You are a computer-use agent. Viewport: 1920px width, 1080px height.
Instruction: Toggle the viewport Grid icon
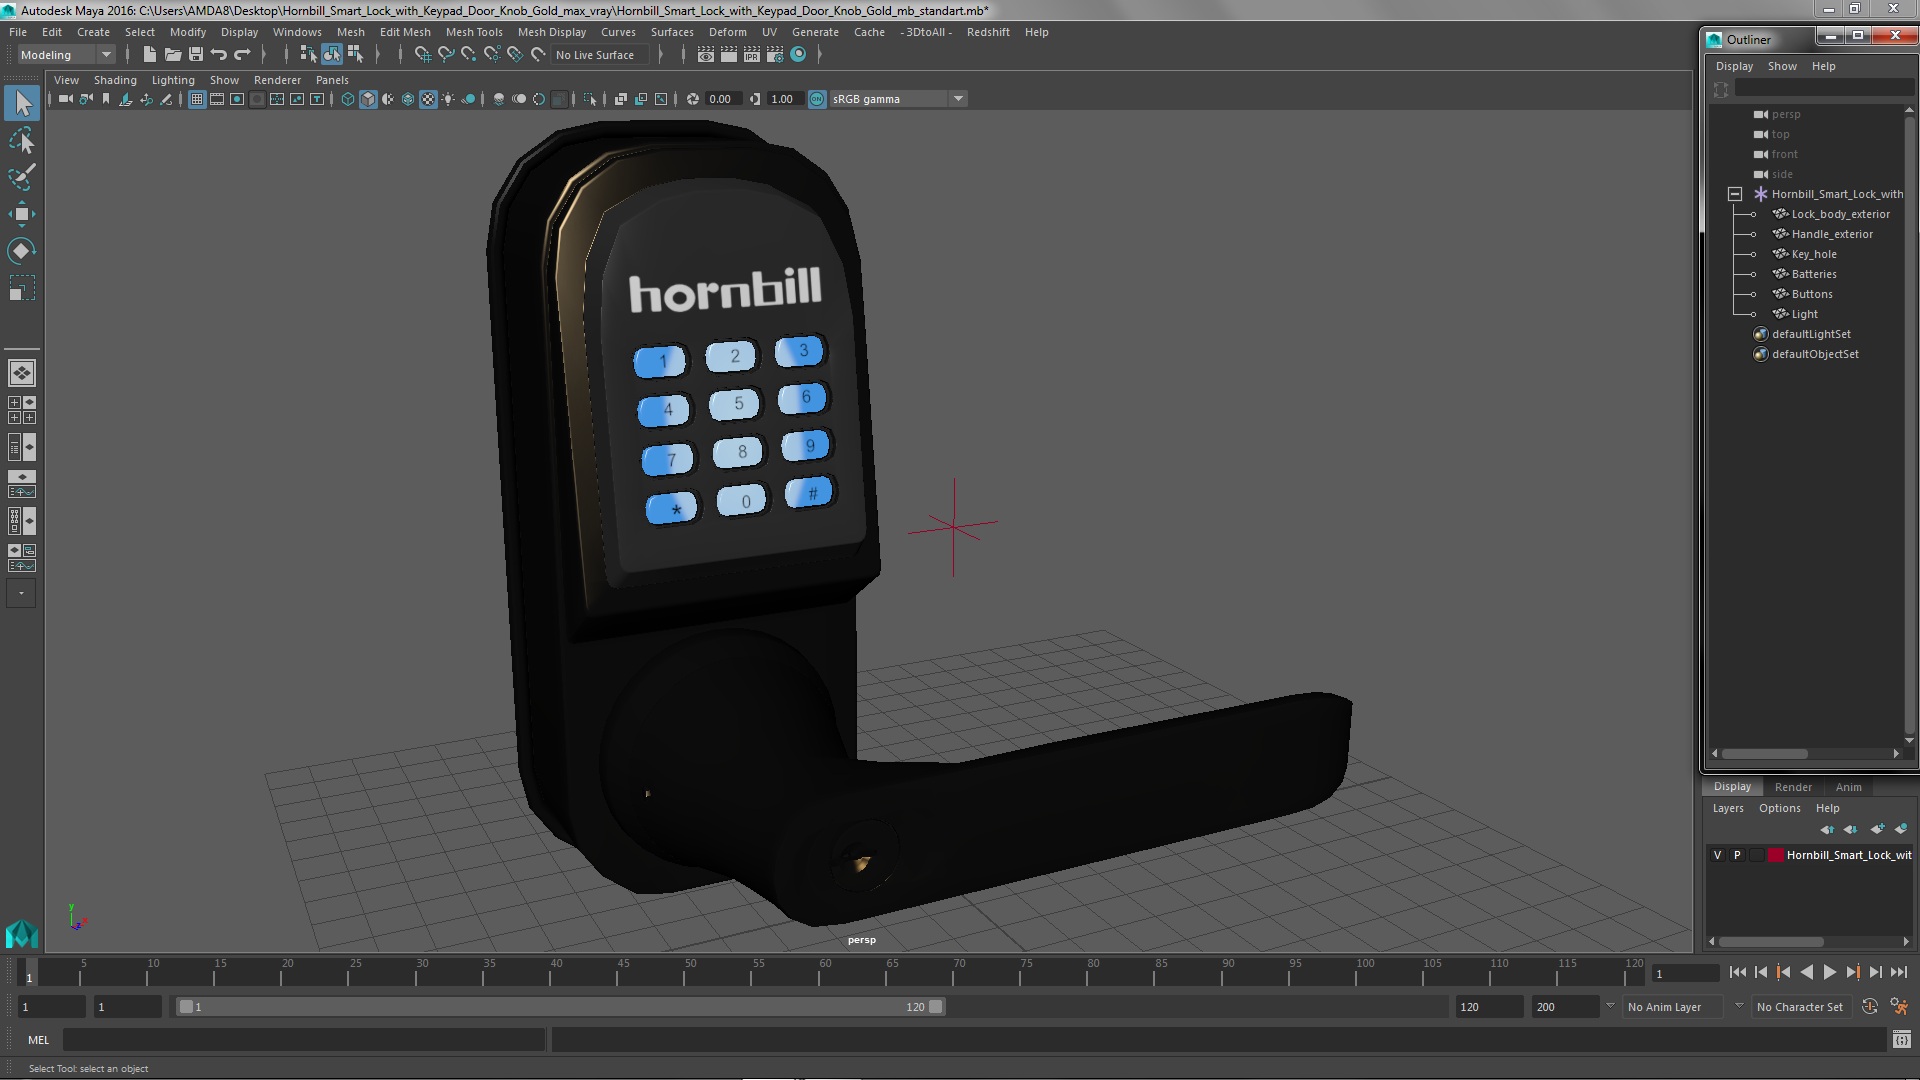click(197, 99)
